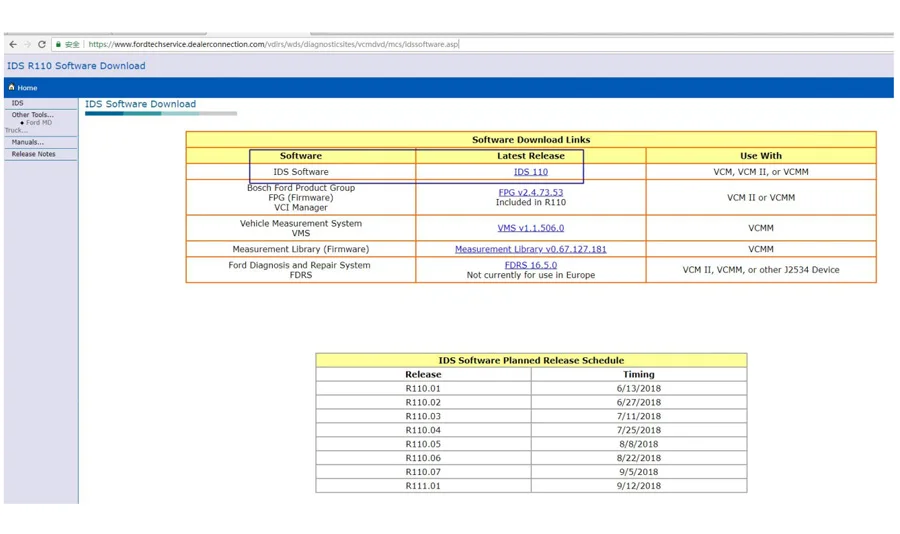Click the J2534 Device use-with cell
Image resolution: width=900 pixels, height=534 pixels.
pos(761,270)
